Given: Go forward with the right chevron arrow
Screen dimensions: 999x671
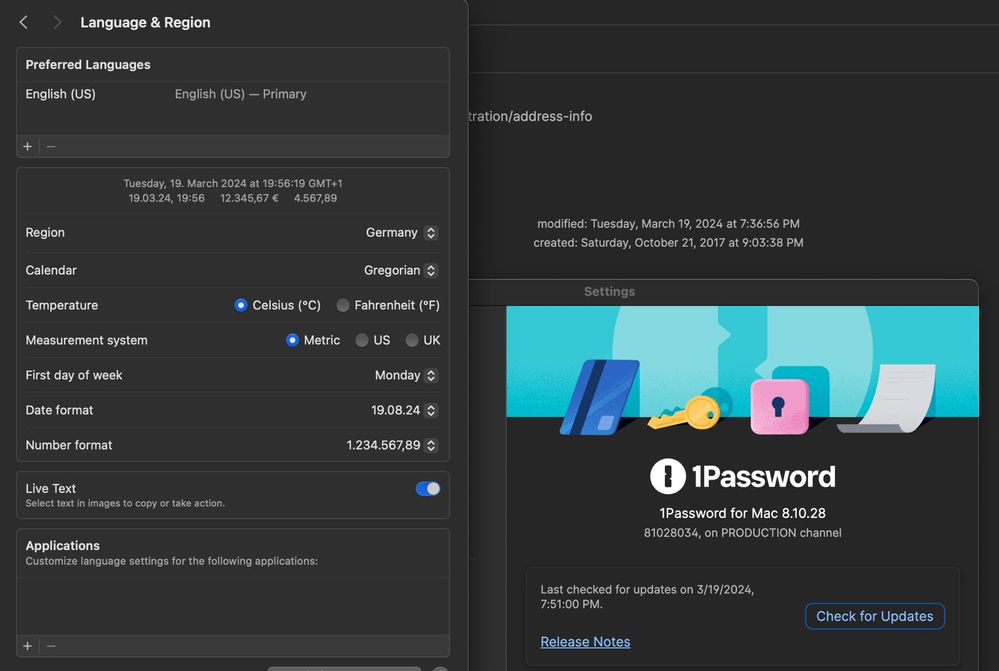Looking at the screenshot, I should (57, 22).
